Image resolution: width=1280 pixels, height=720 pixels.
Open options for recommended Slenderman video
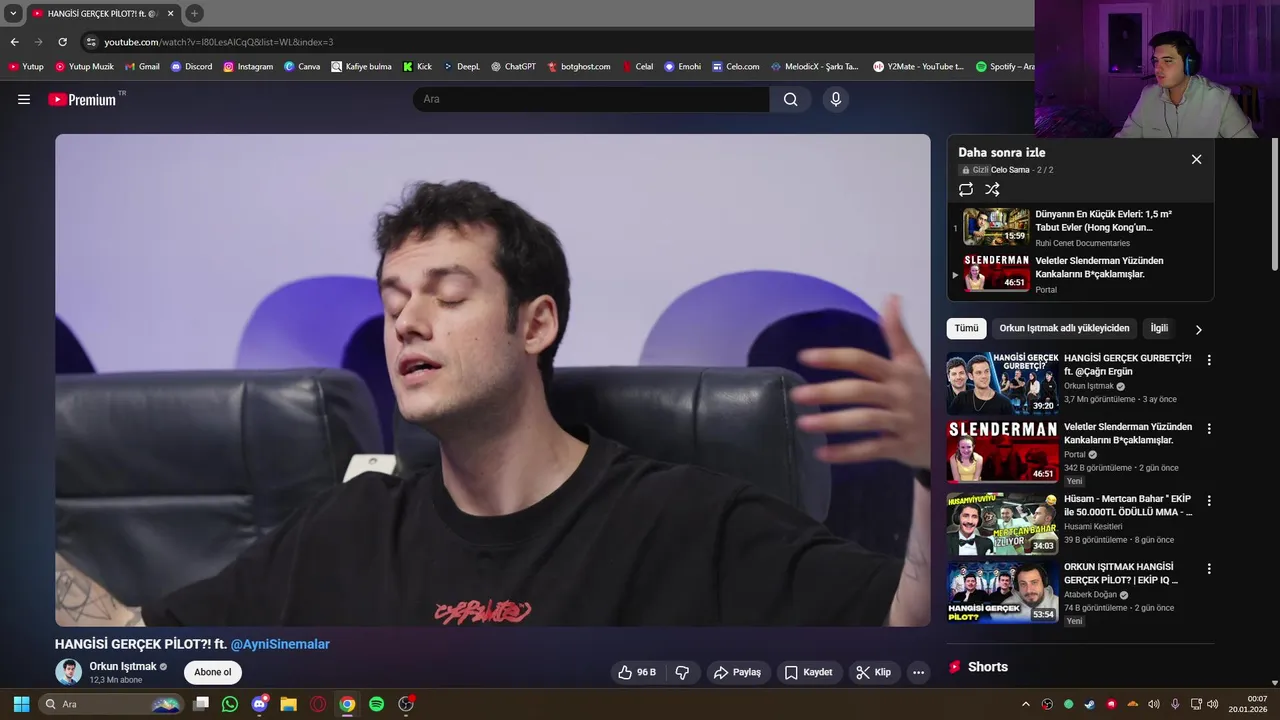(x=1209, y=428)
